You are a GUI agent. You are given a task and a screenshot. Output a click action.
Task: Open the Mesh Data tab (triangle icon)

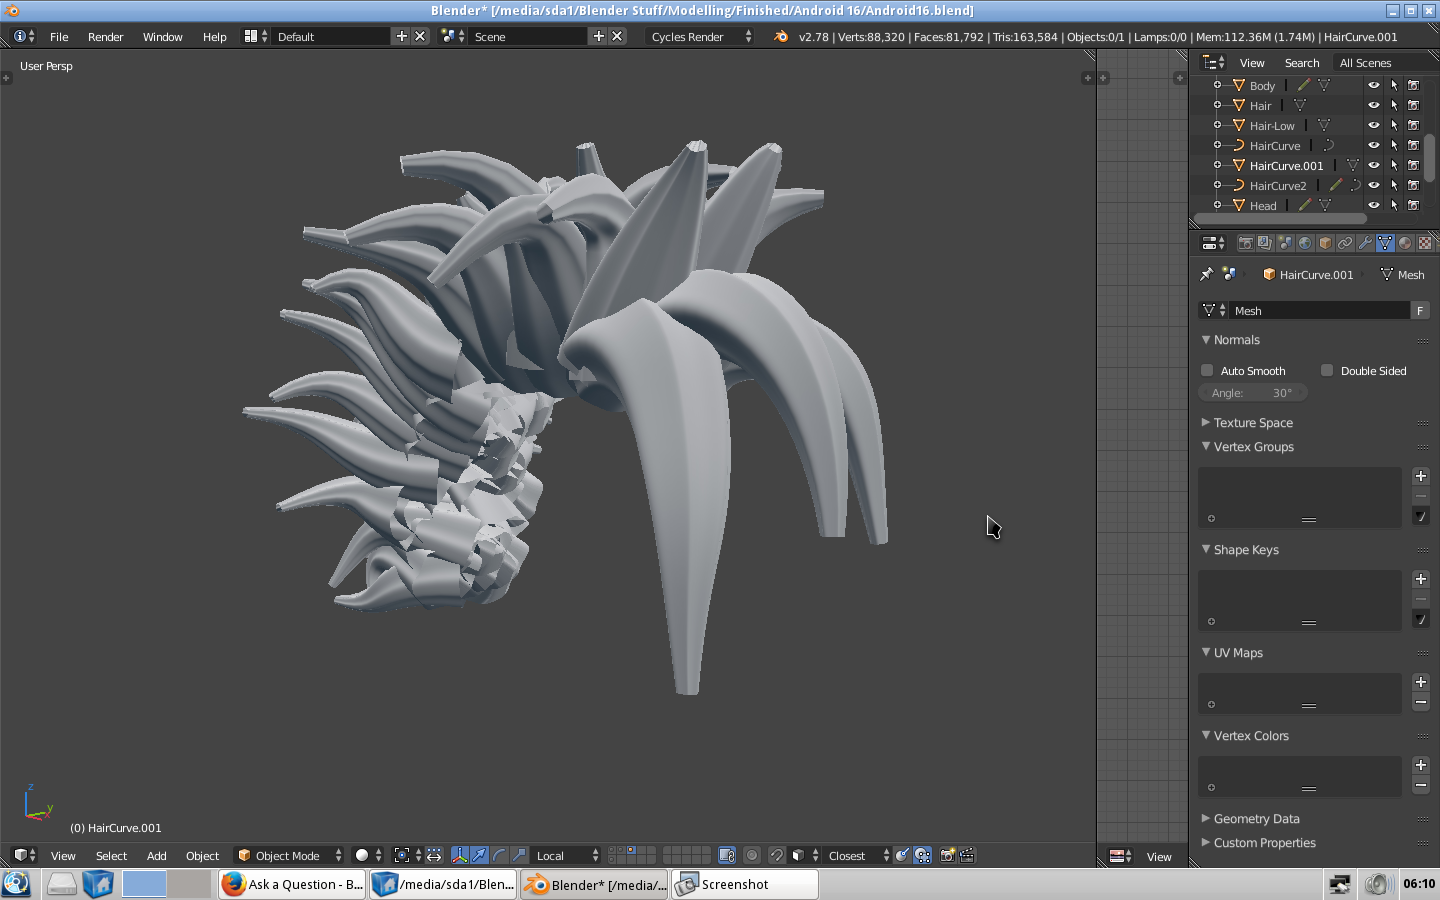click(x=1385, y=243)
